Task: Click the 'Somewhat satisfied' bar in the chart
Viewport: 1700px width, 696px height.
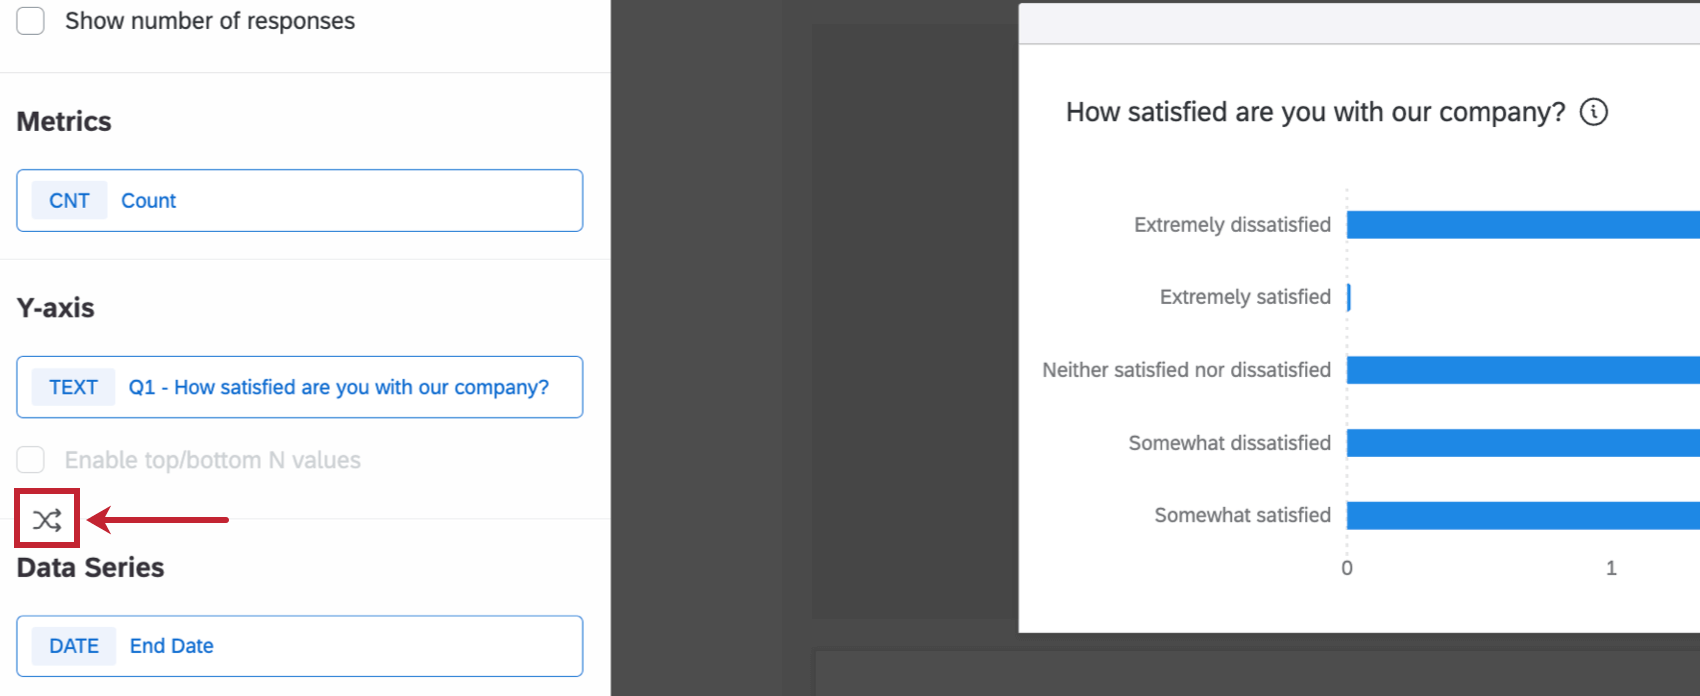Action: 1520,515
